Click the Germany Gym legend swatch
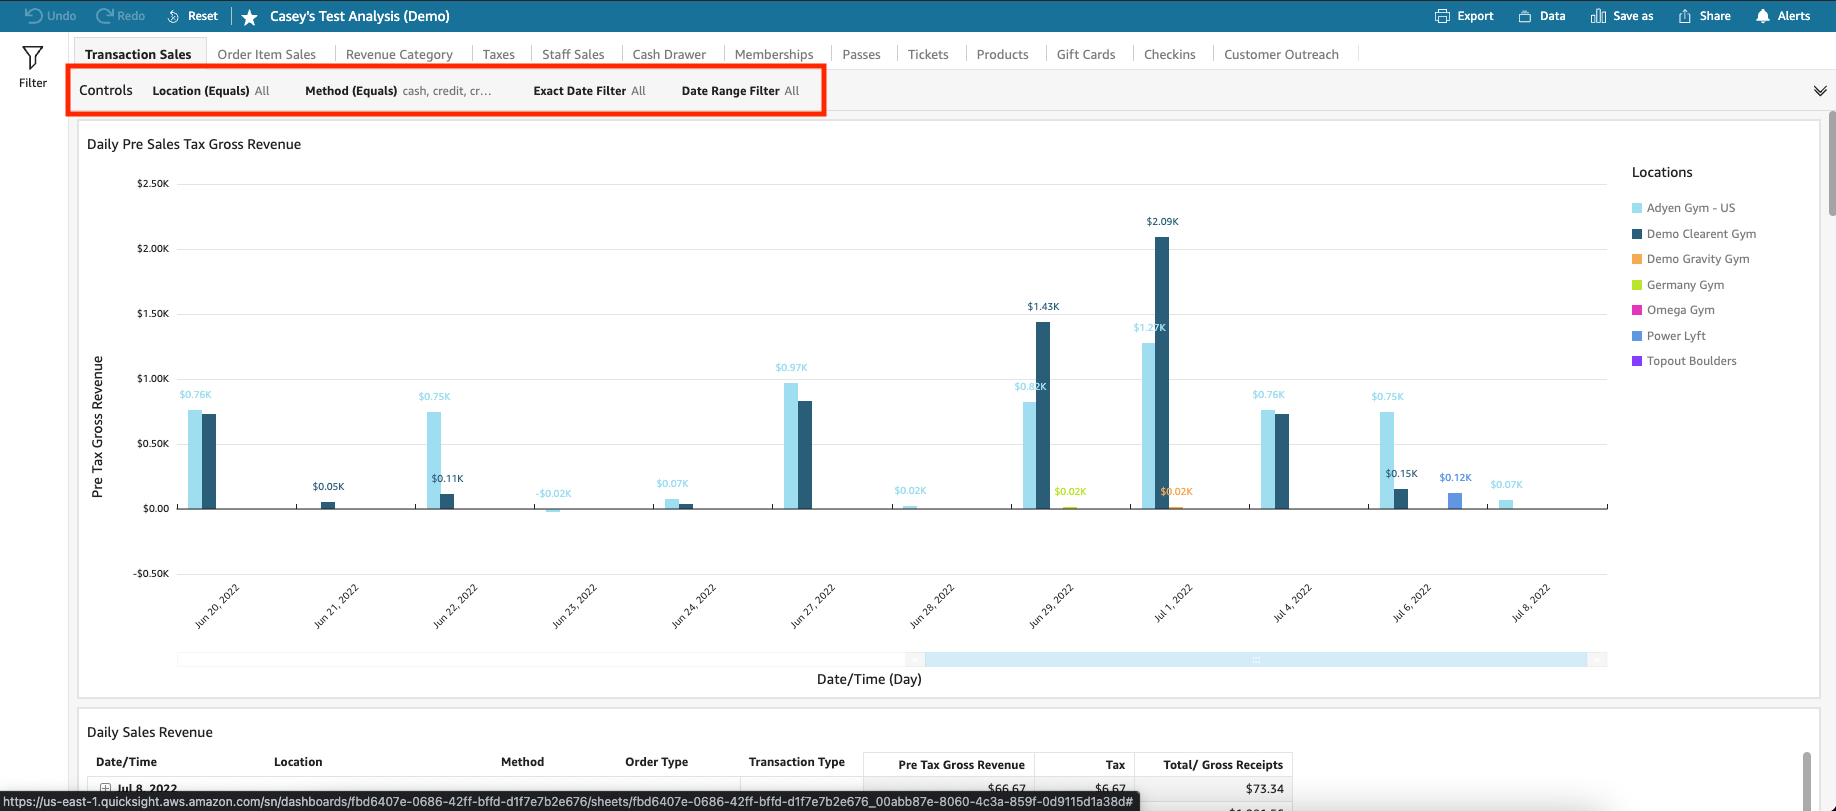Screen dimensions: 1836x811 (1637, 285)
